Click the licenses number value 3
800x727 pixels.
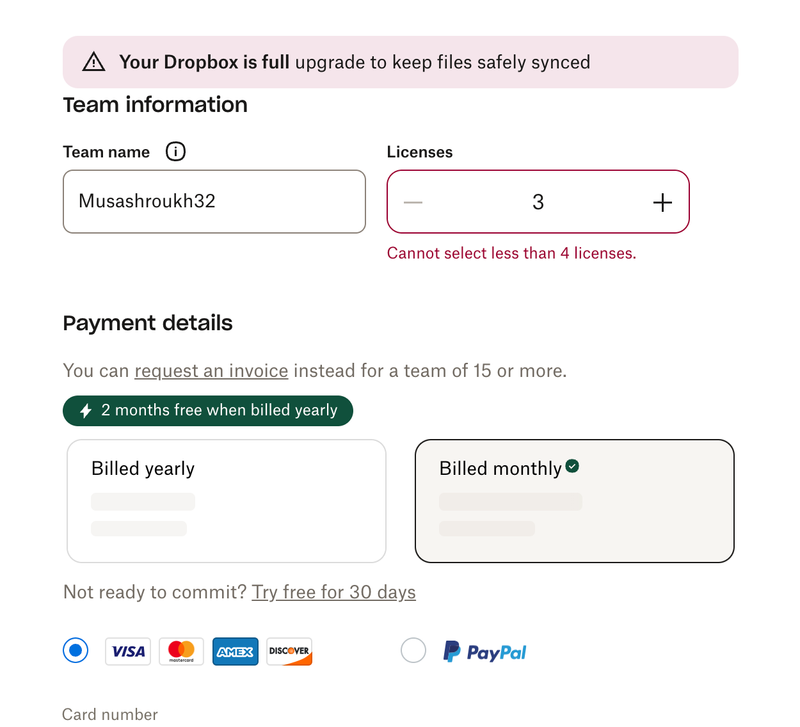(538, 202)
